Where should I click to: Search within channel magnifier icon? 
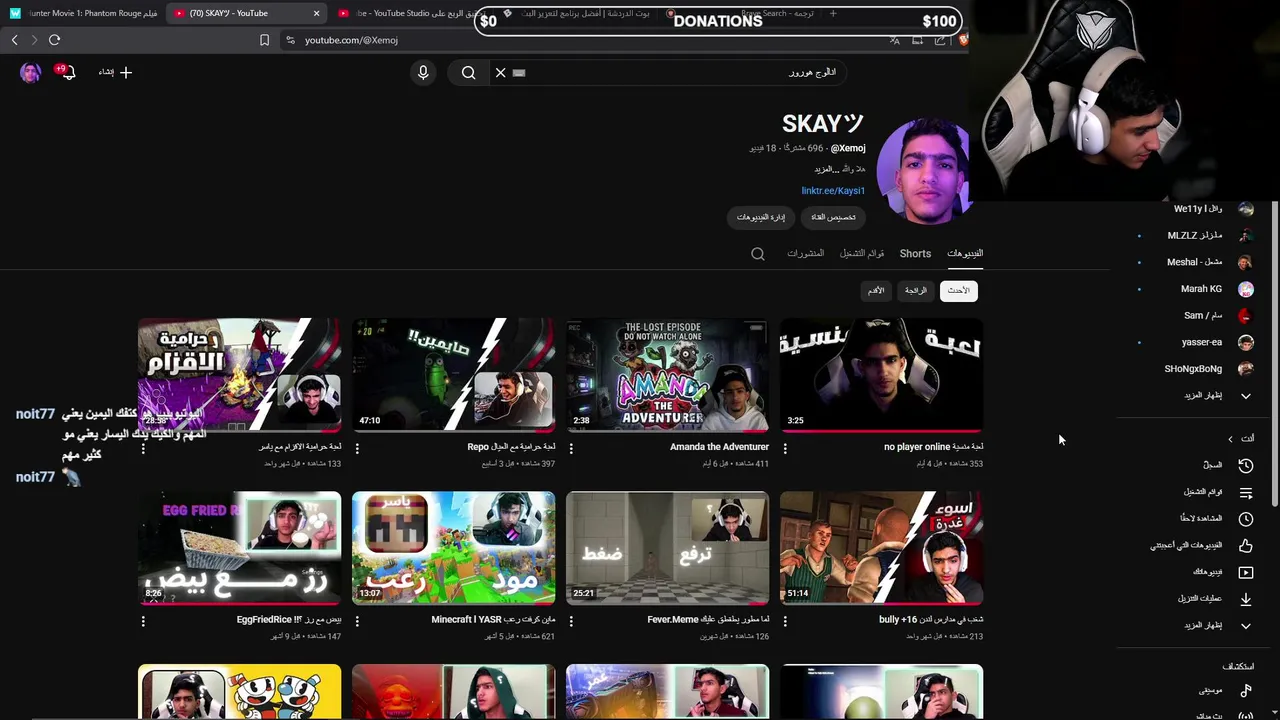pos(758,254)
